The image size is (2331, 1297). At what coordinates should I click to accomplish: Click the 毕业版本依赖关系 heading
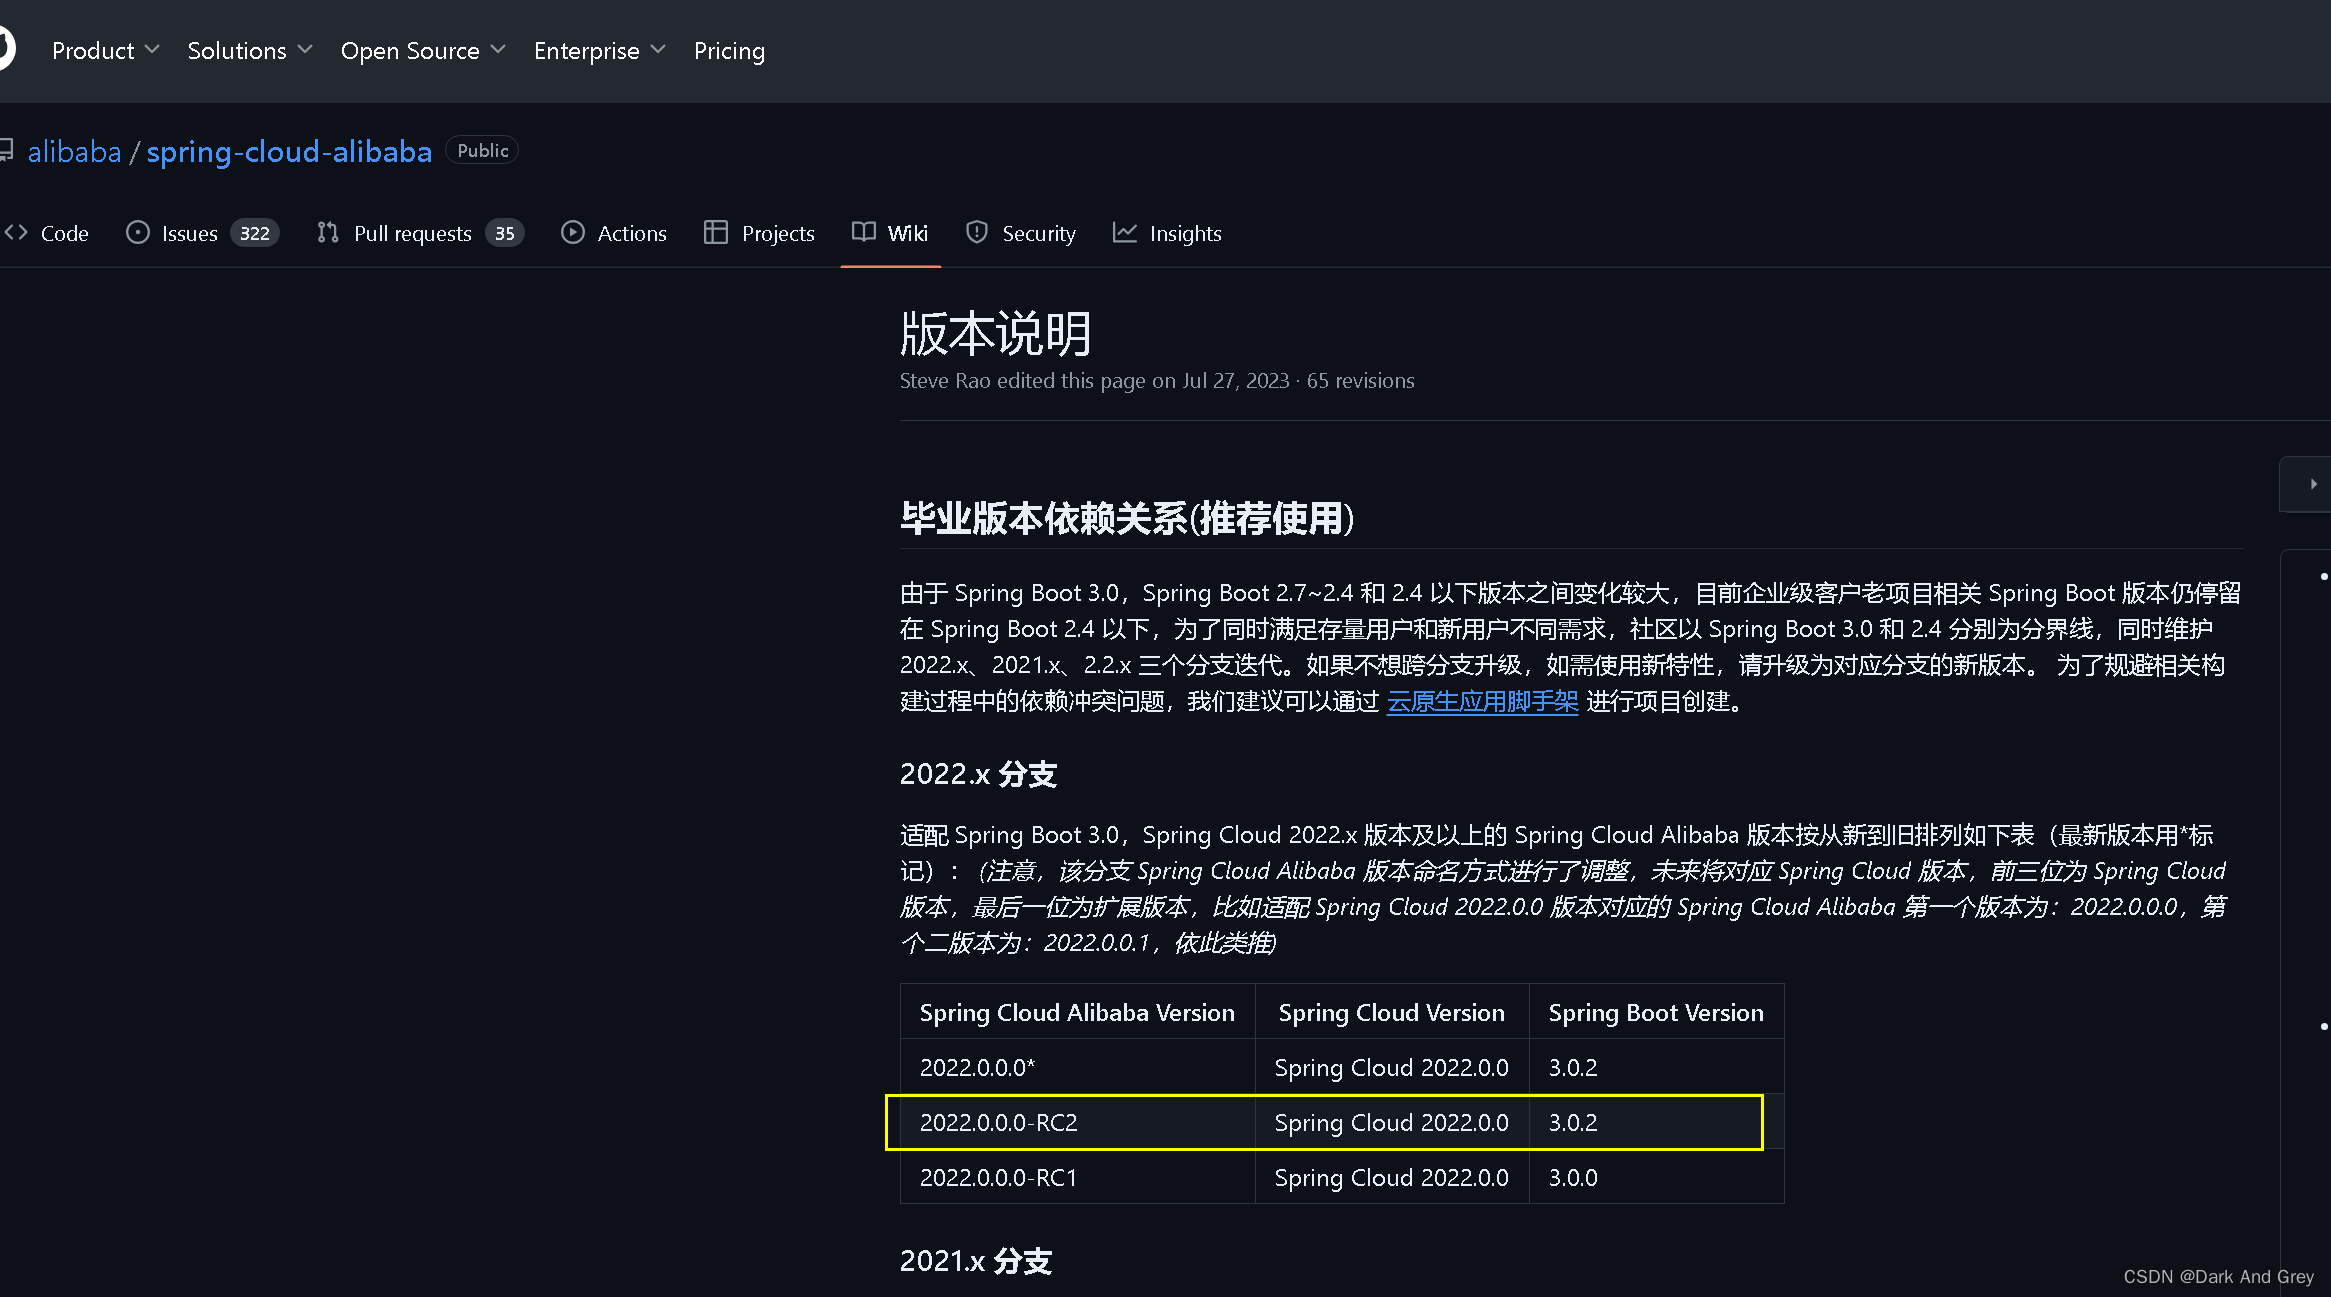click(1127, 518)
